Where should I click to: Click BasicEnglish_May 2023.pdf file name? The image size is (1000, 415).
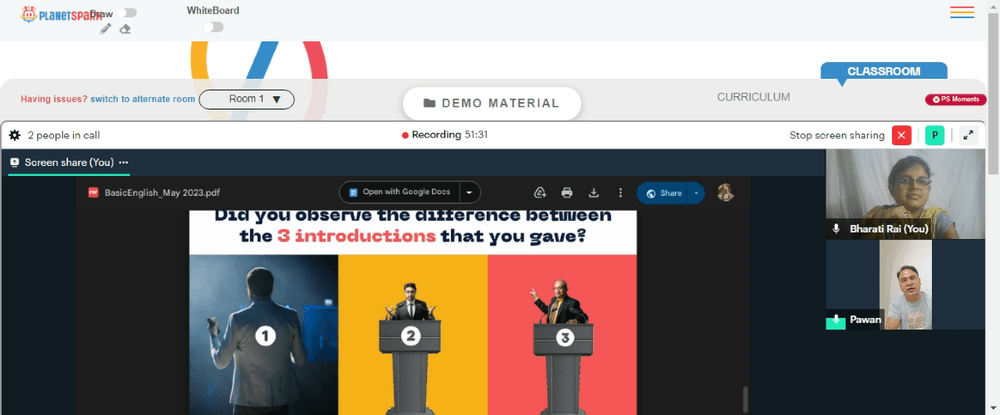point(163,193)
